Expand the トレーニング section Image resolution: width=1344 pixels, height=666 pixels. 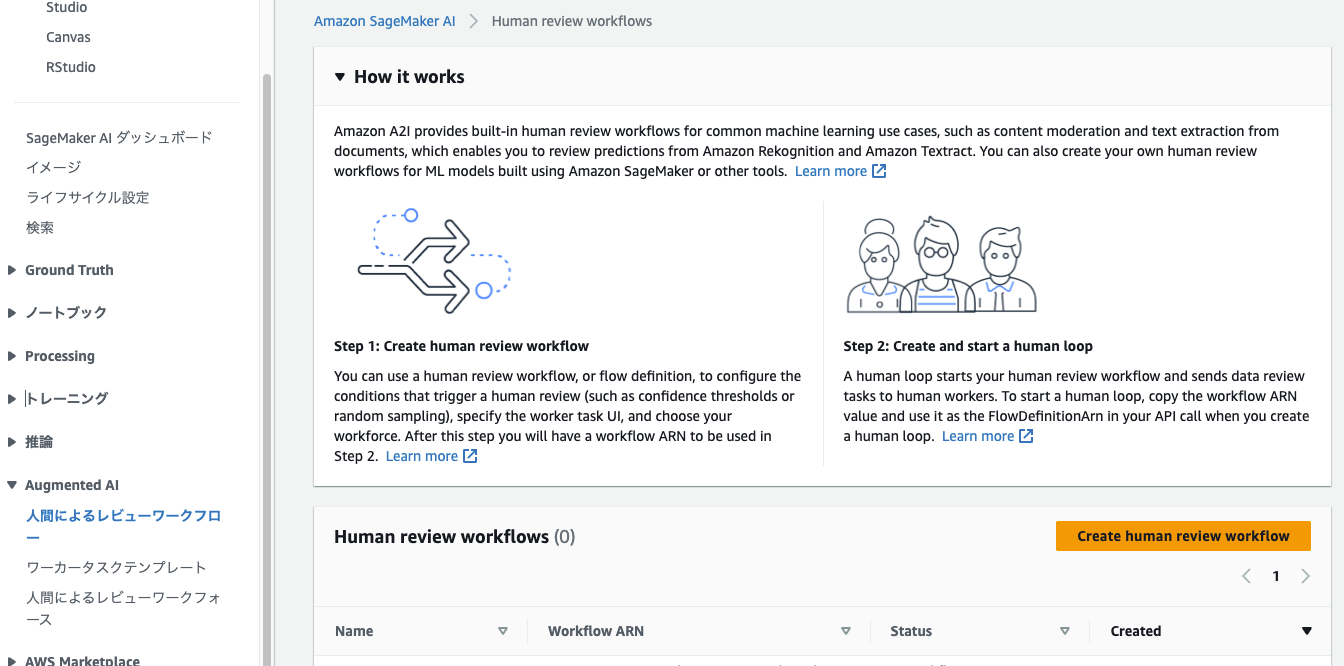12,399
